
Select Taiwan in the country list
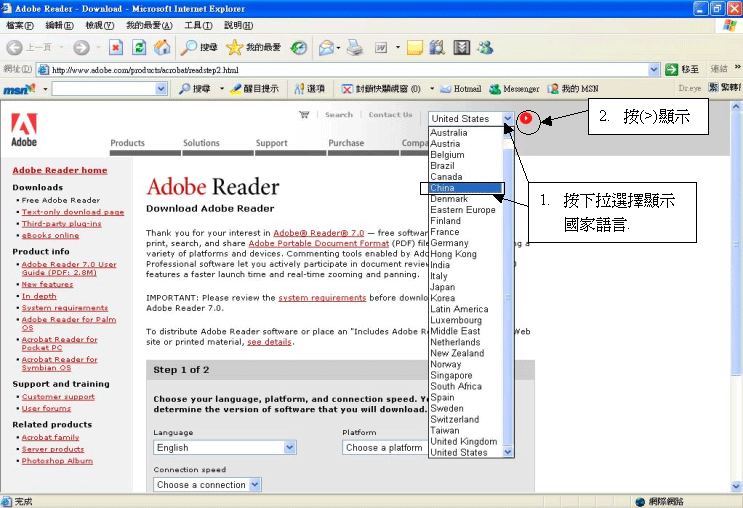[x=465, y=430]
